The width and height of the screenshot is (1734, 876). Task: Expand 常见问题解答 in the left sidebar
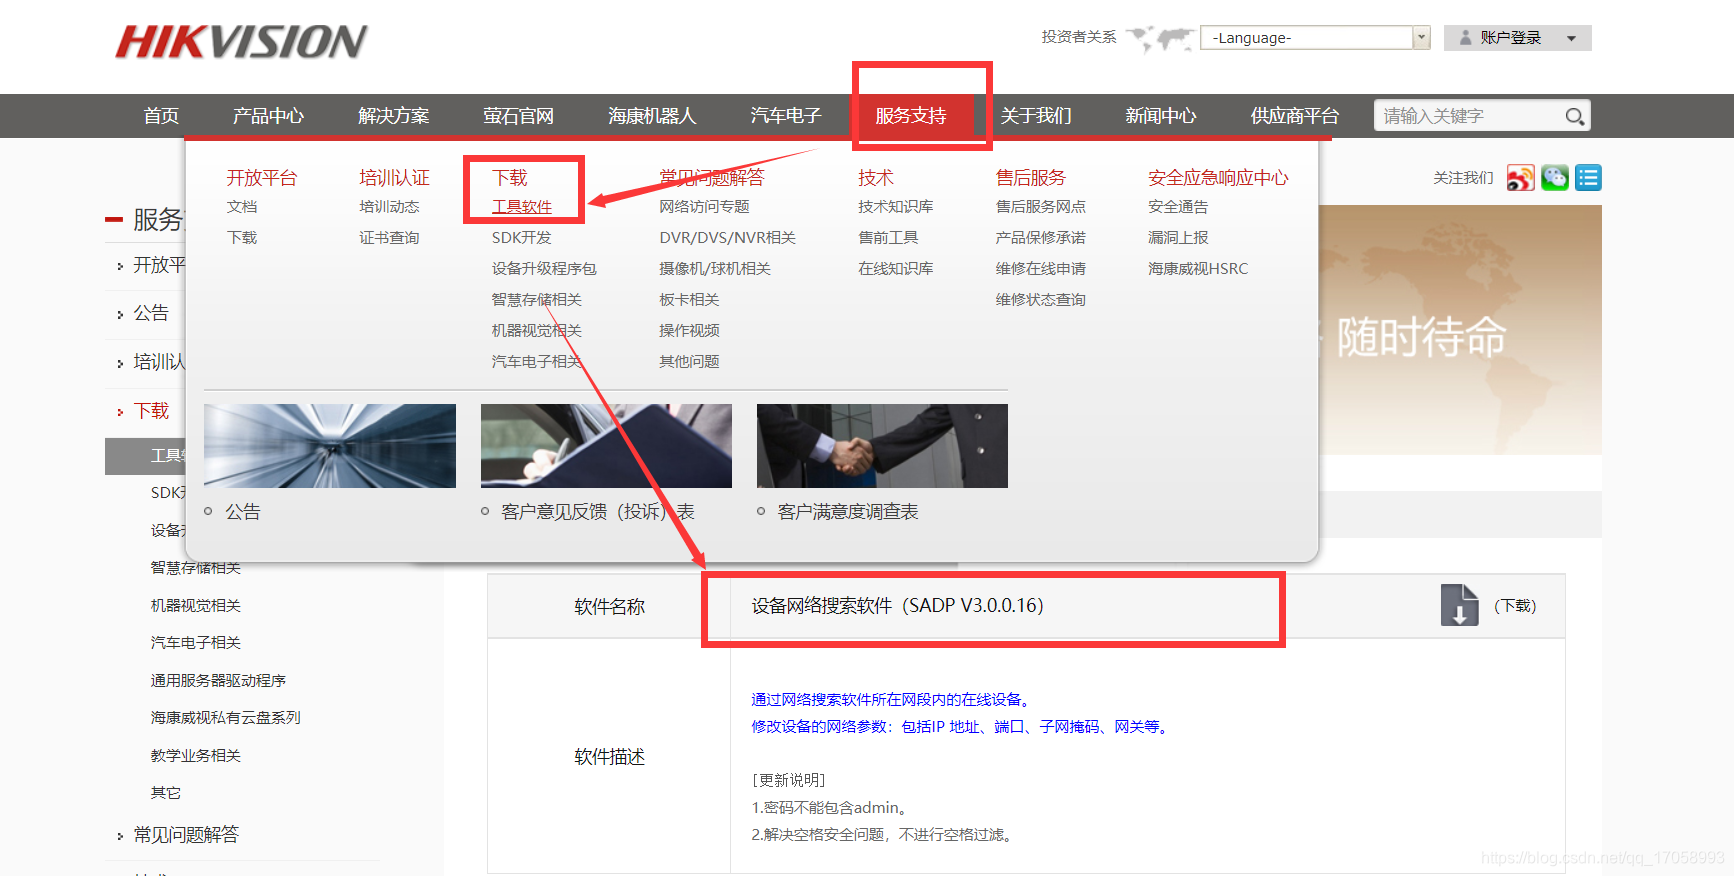[186, 835]
